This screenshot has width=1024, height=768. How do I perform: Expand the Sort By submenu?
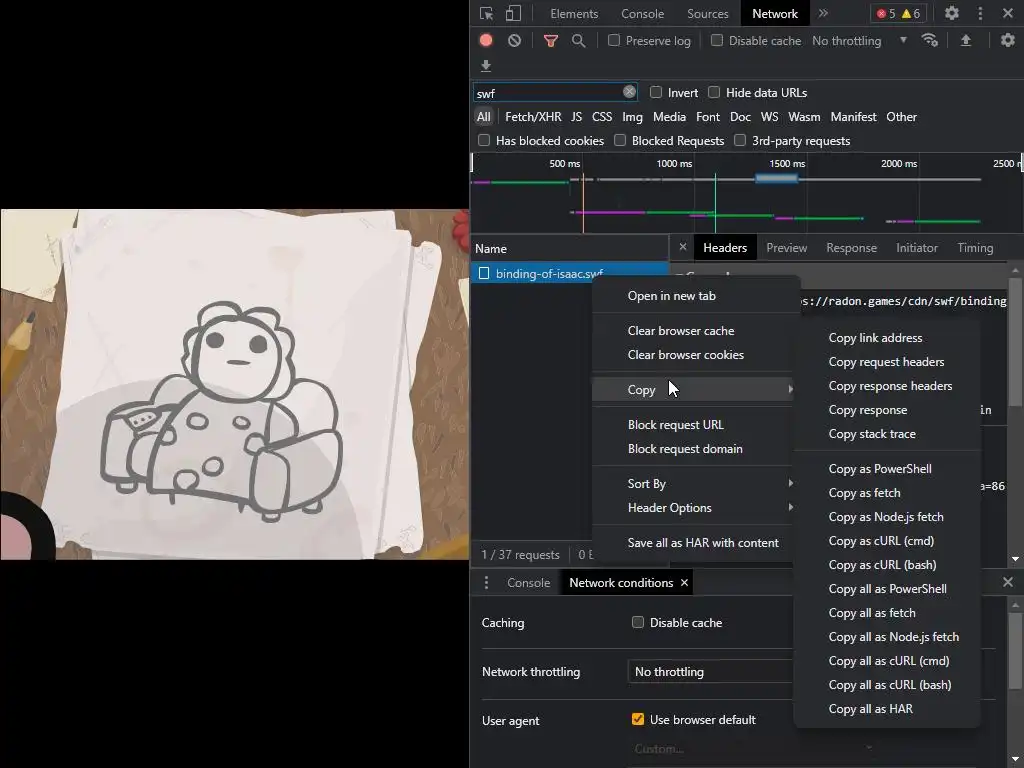(x=692, y=483)
